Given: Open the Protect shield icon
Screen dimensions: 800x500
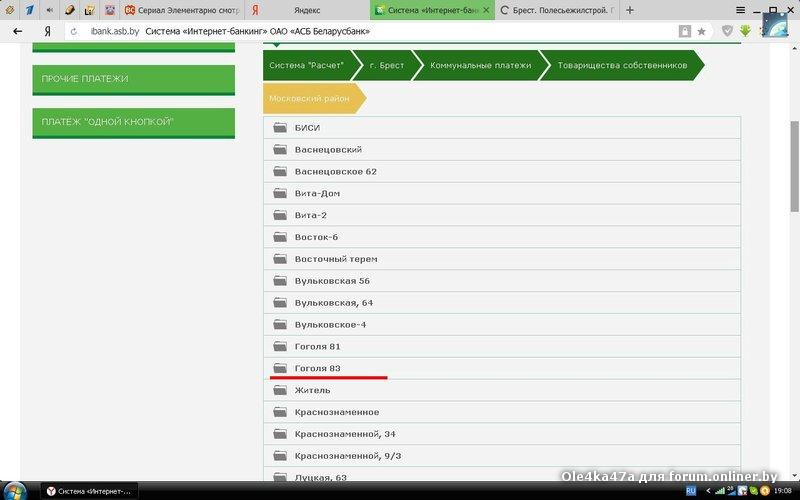Looking at the screenshot, I should (727, 31).
